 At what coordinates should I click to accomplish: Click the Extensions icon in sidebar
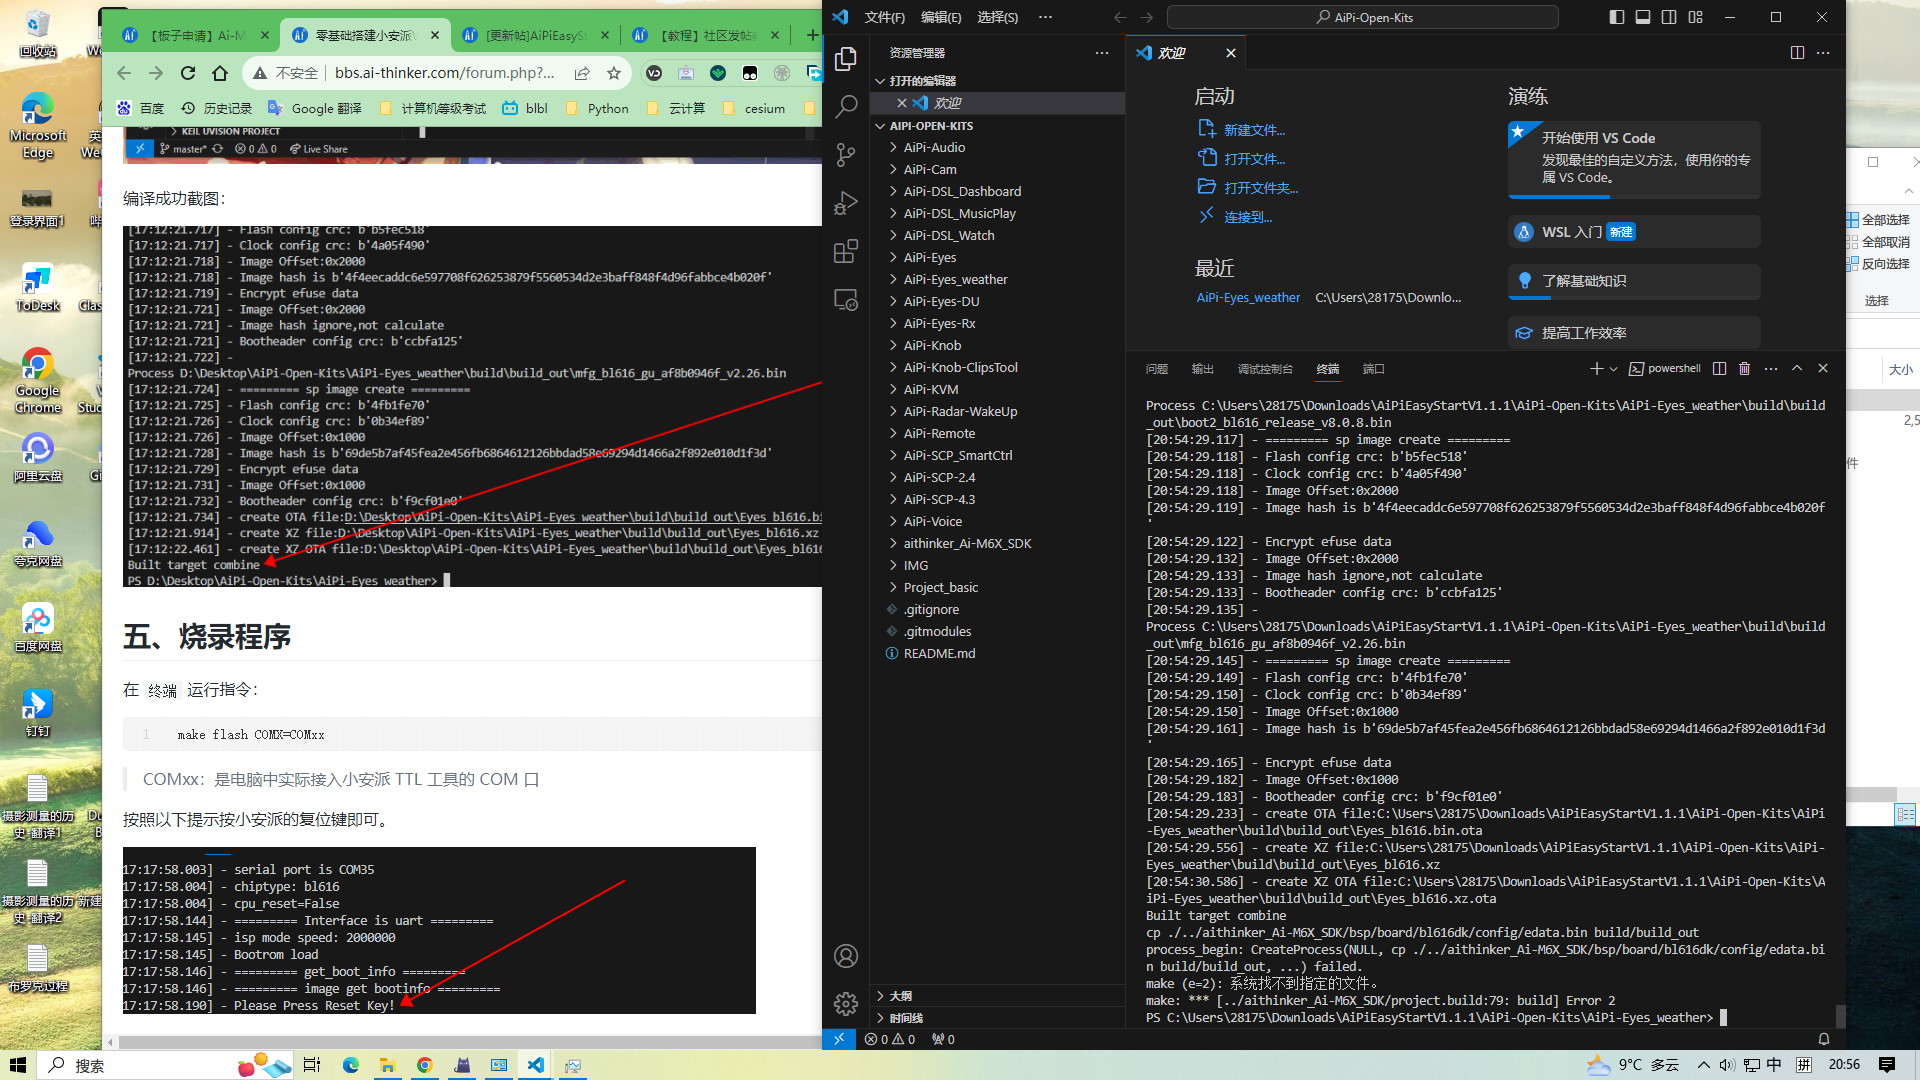845,251
